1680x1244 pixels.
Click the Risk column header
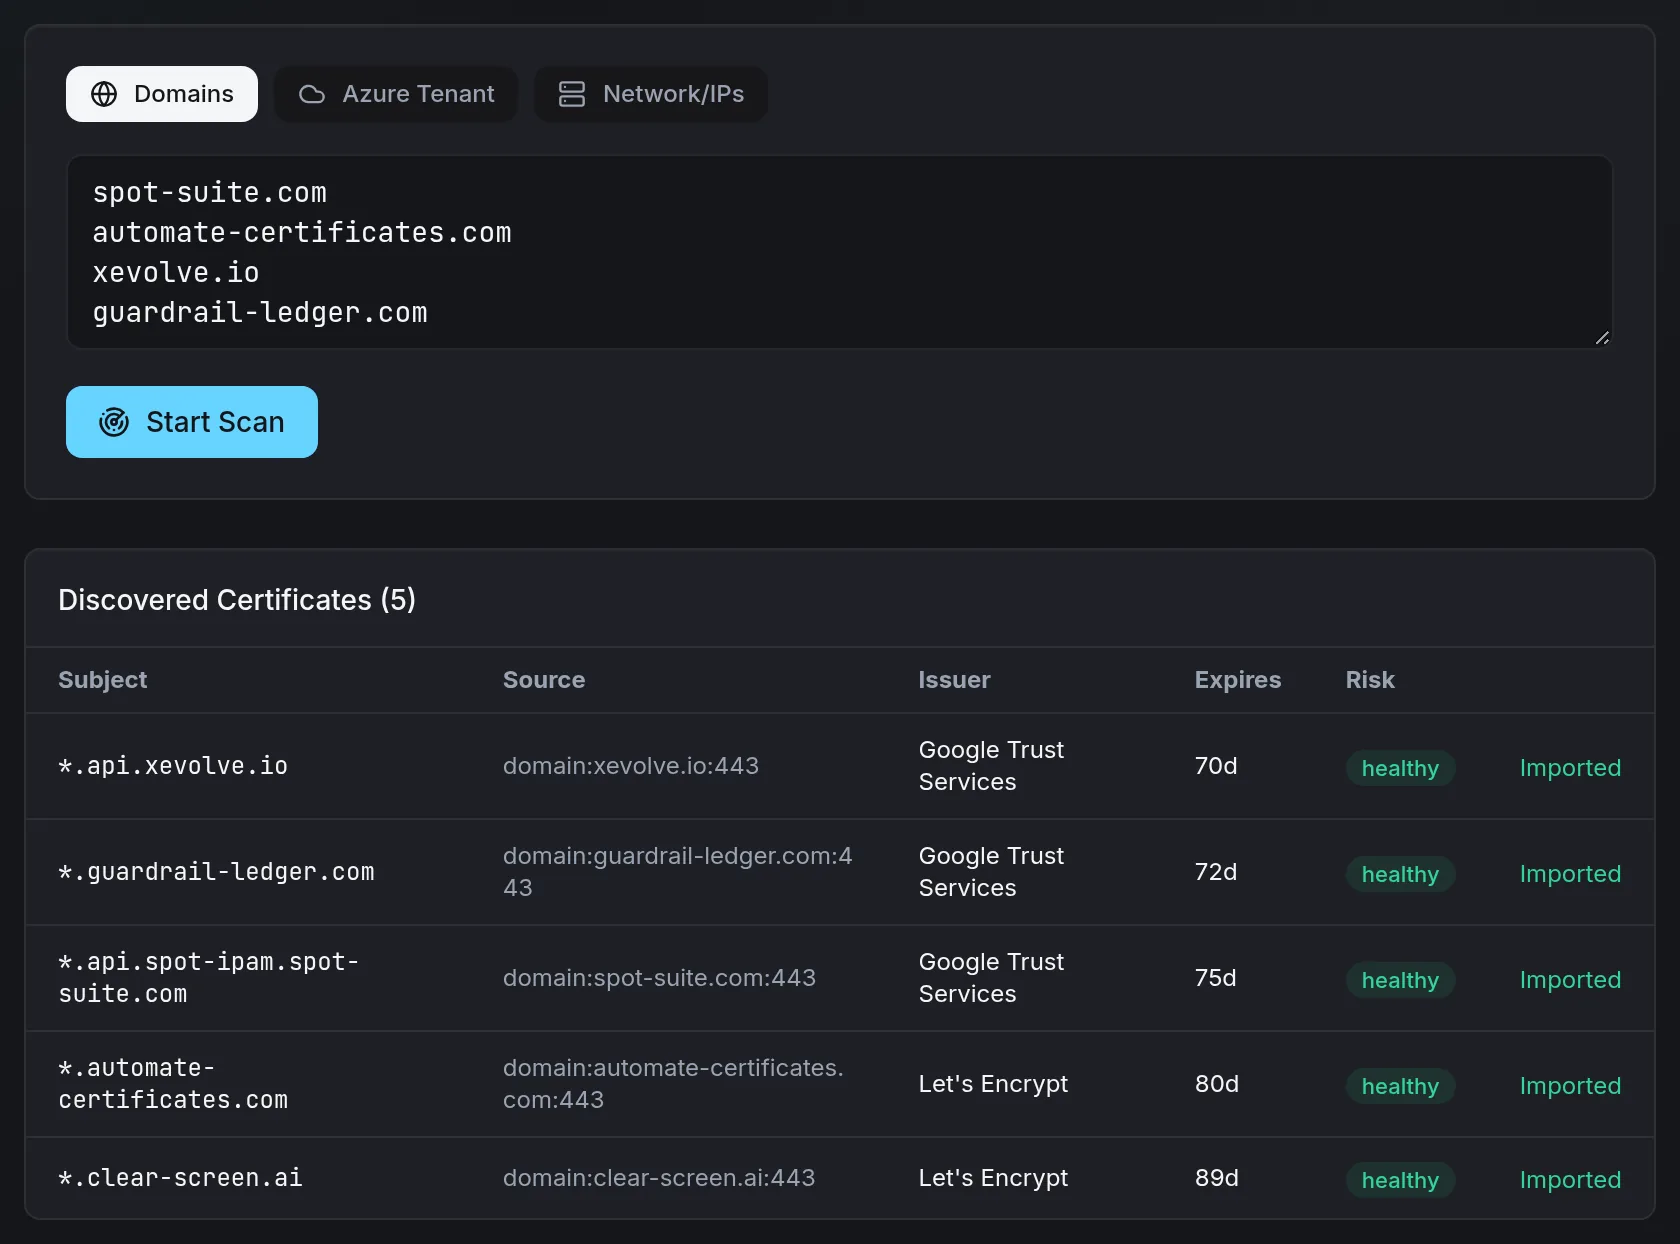click(x=1370, y=680)
